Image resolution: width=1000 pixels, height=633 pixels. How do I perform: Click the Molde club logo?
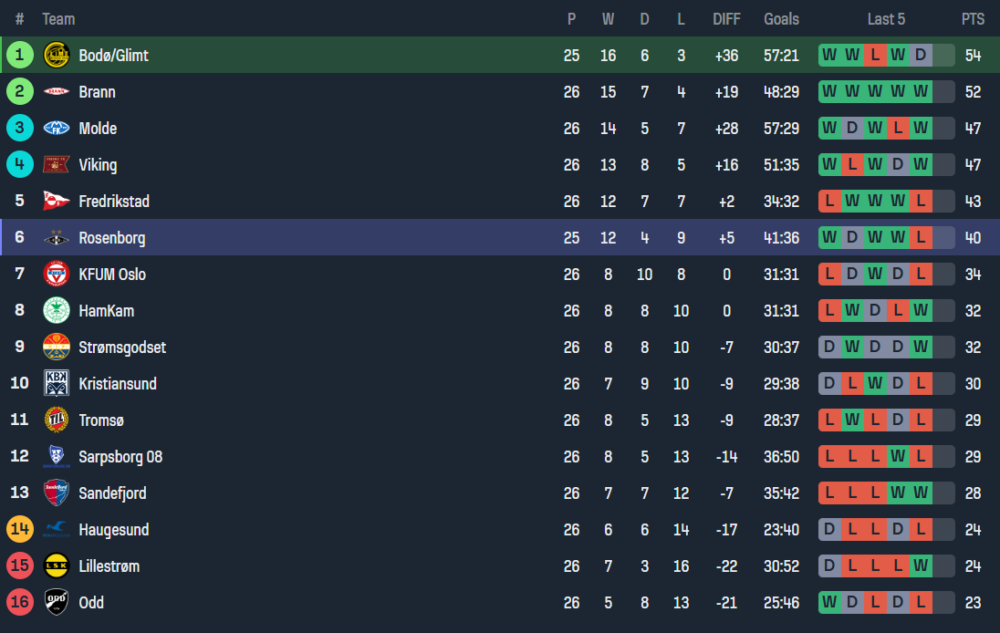(x=56, y=128)
